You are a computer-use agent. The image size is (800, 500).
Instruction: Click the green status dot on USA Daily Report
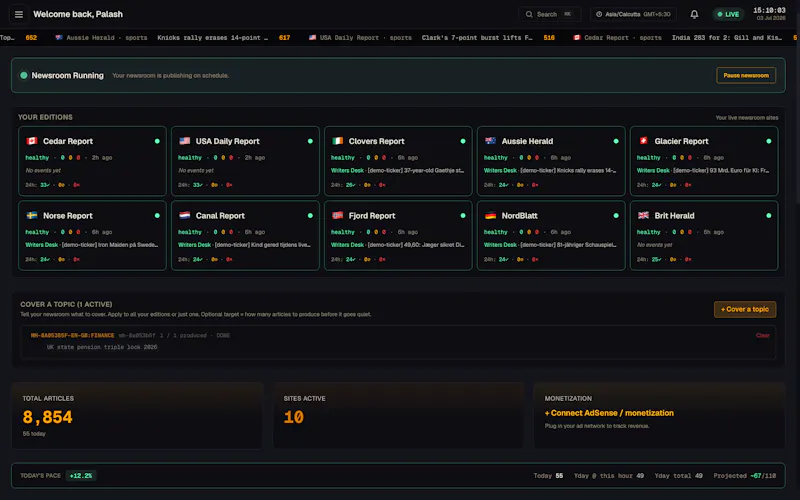(x=310, y=141)
